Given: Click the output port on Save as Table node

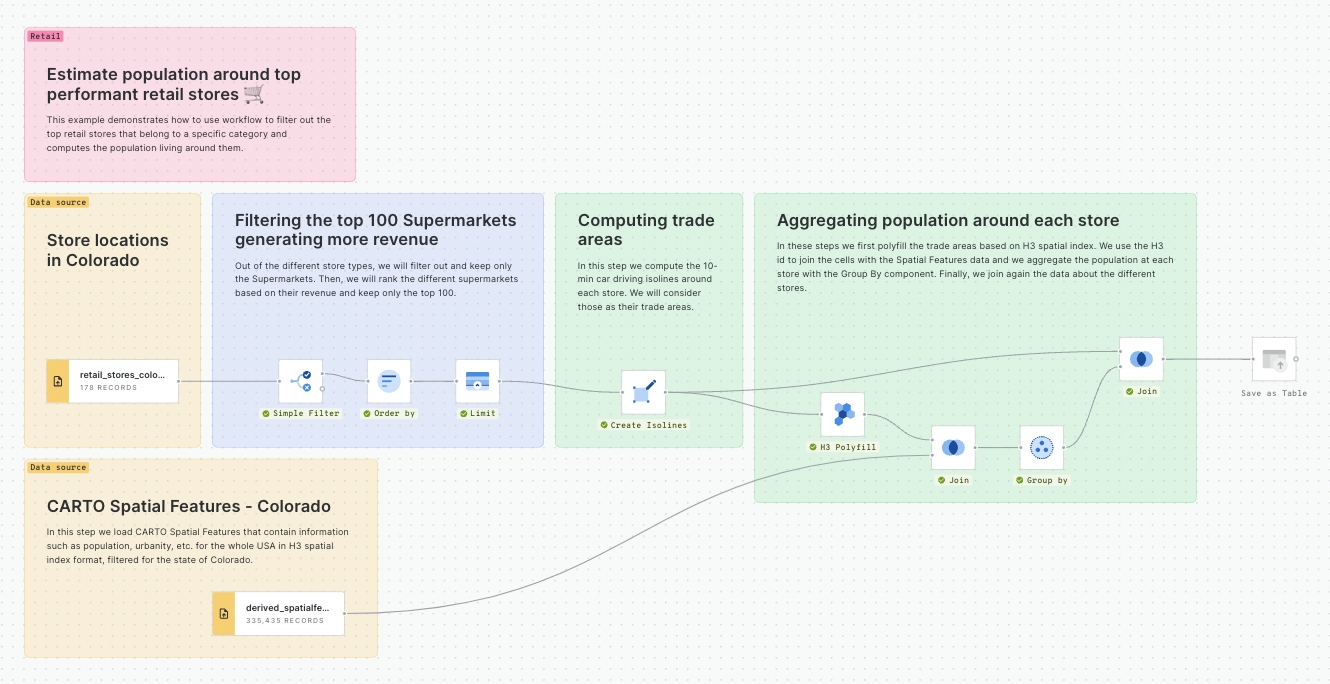Looking at the screenshot, I should pyautogui.click(x=1296, y=359).
